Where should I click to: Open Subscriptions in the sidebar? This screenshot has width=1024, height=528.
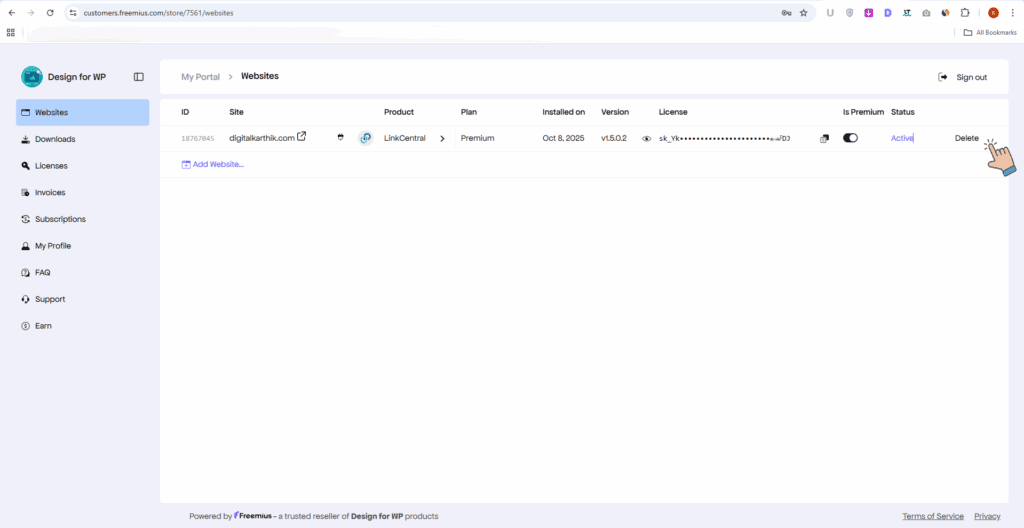[82, 219]
